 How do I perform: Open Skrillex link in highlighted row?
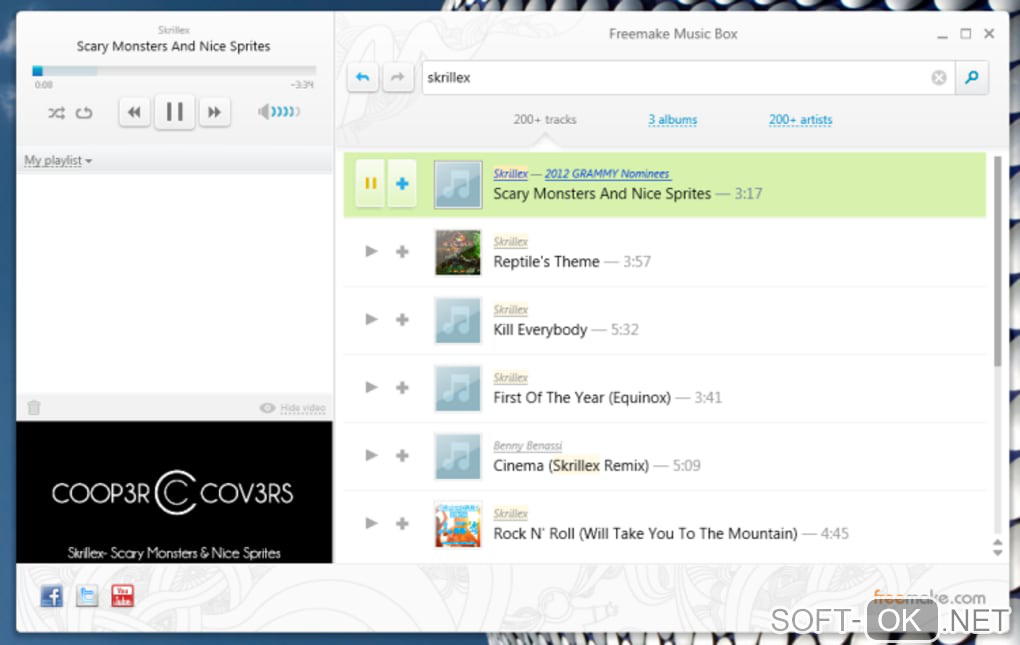click(511, 174)
